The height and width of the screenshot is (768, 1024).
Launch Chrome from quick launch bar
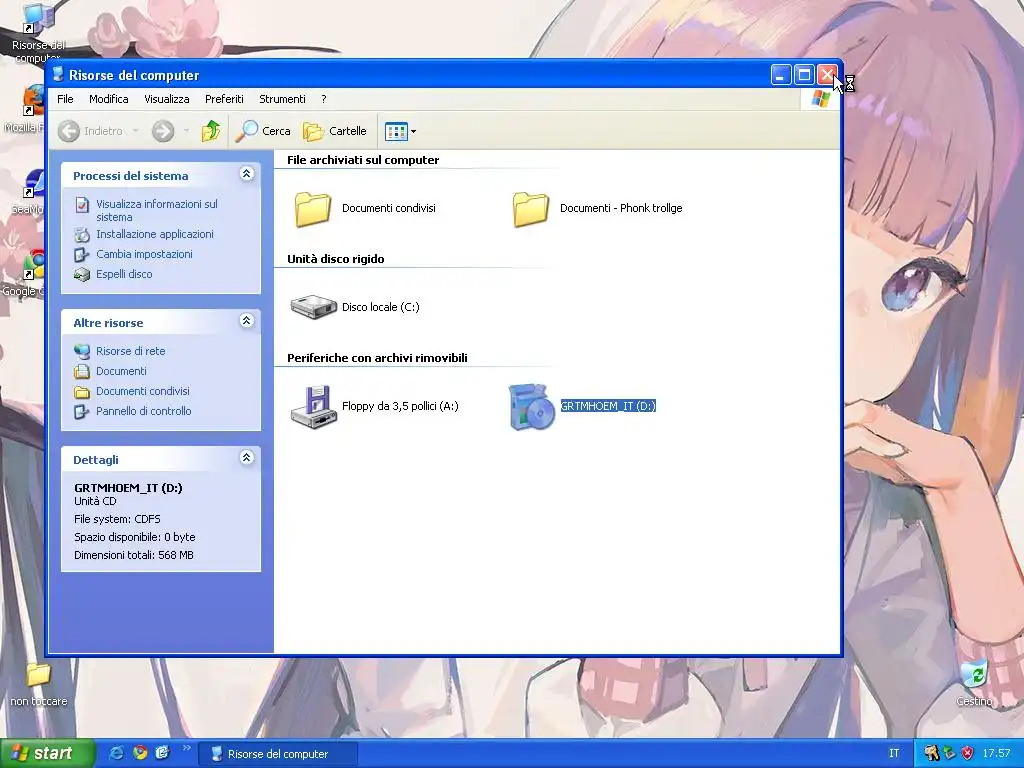tap(140, 753)
